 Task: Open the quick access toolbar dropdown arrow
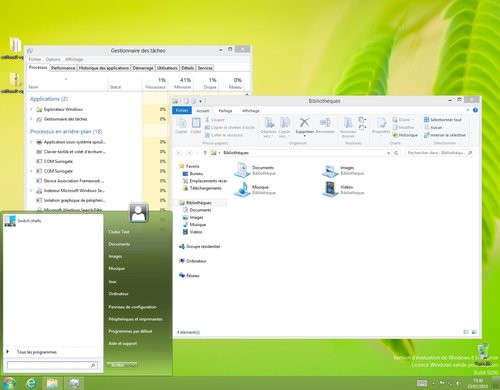200,101
